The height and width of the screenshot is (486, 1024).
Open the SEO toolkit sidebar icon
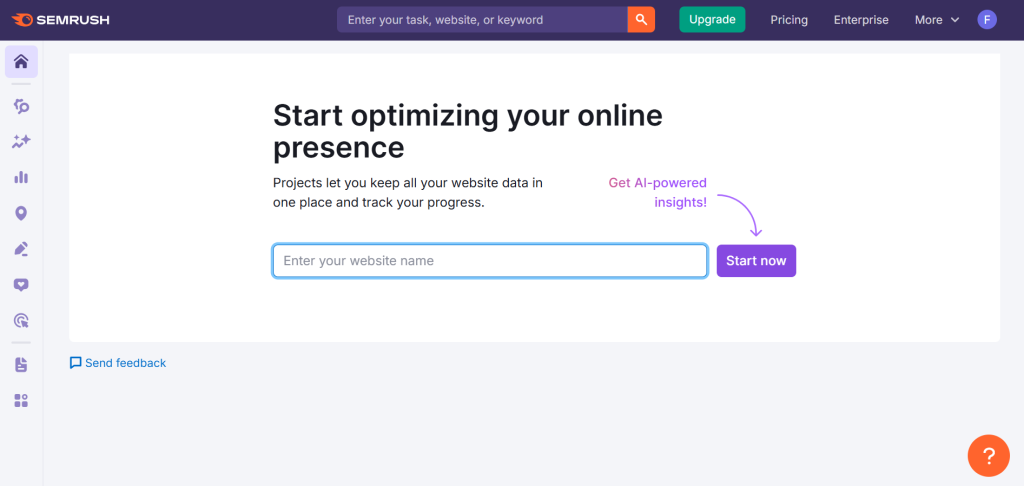(21, 106)
